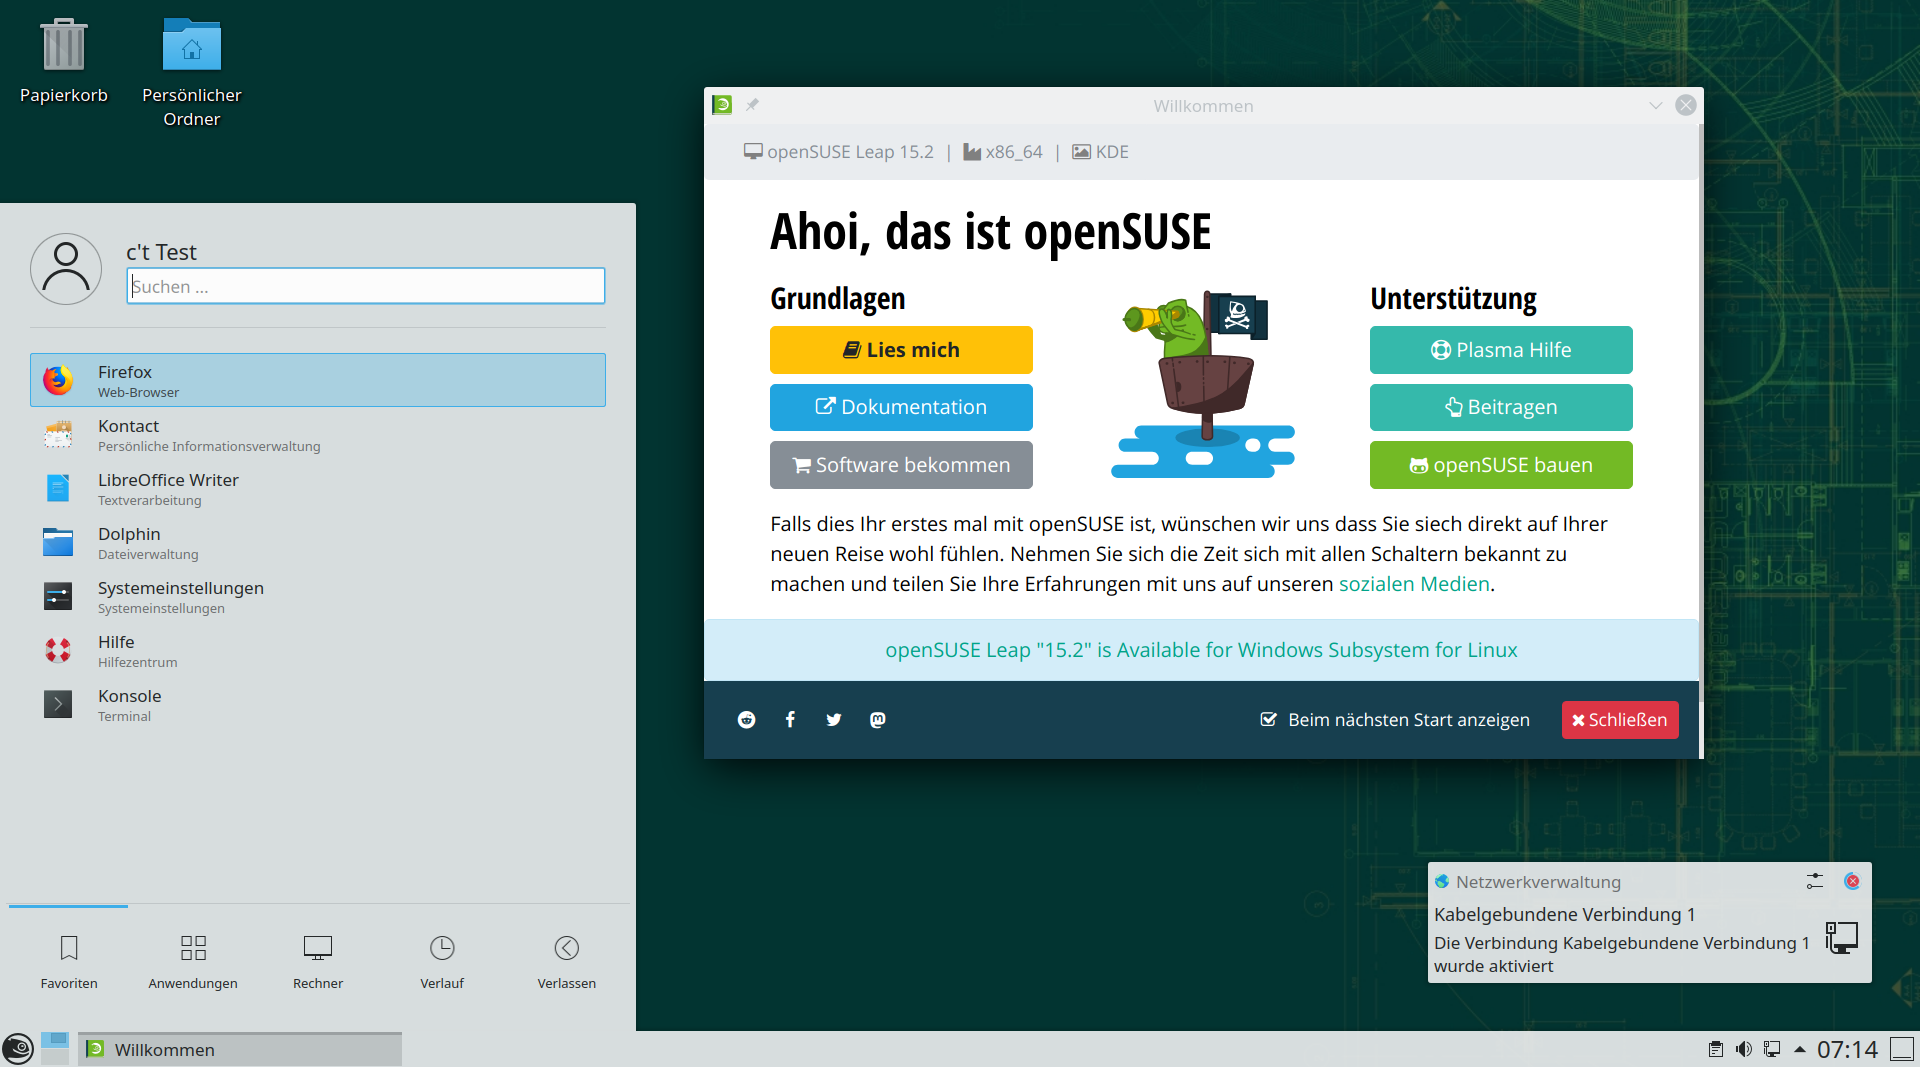The height and width of the screenshot is (1067, 1920).
Task: Click the red Schließen button
Action: [x=1620, y=720]
